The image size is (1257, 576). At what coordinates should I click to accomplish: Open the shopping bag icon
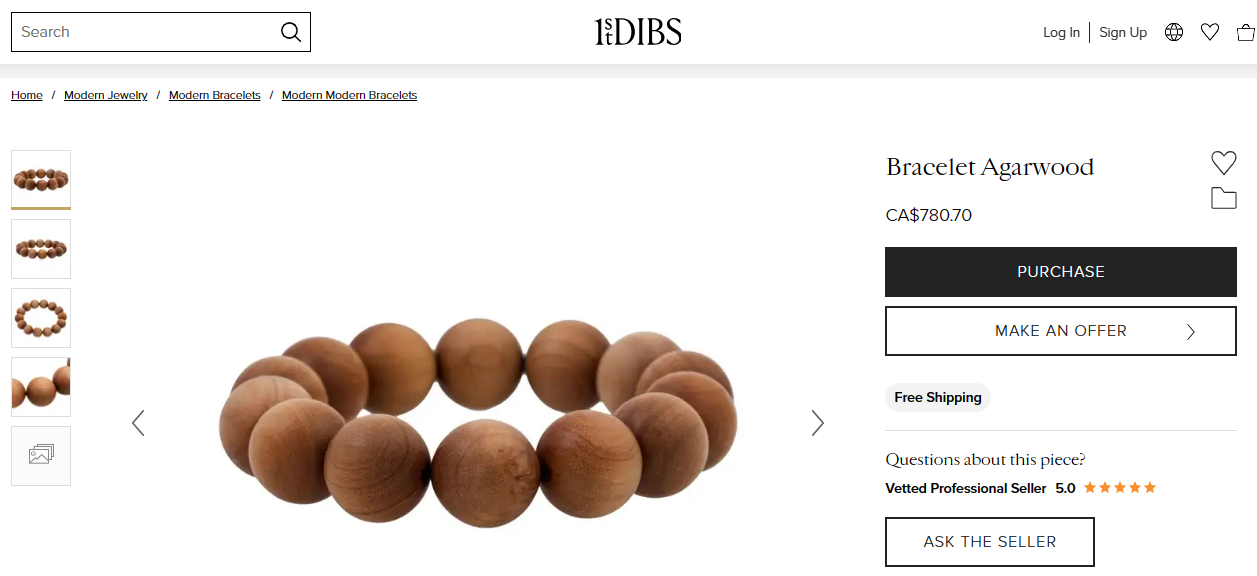coord(1245,32)
